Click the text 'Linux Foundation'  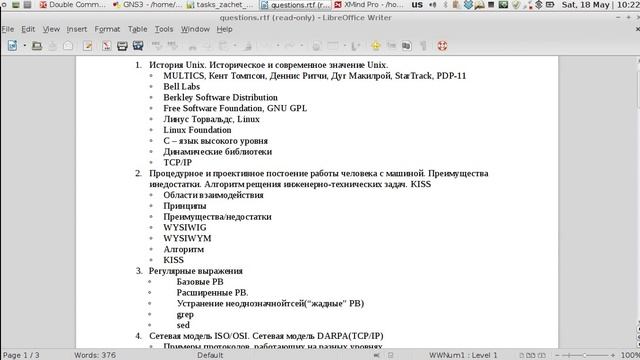pyautogui.click(x=197, y=130)
